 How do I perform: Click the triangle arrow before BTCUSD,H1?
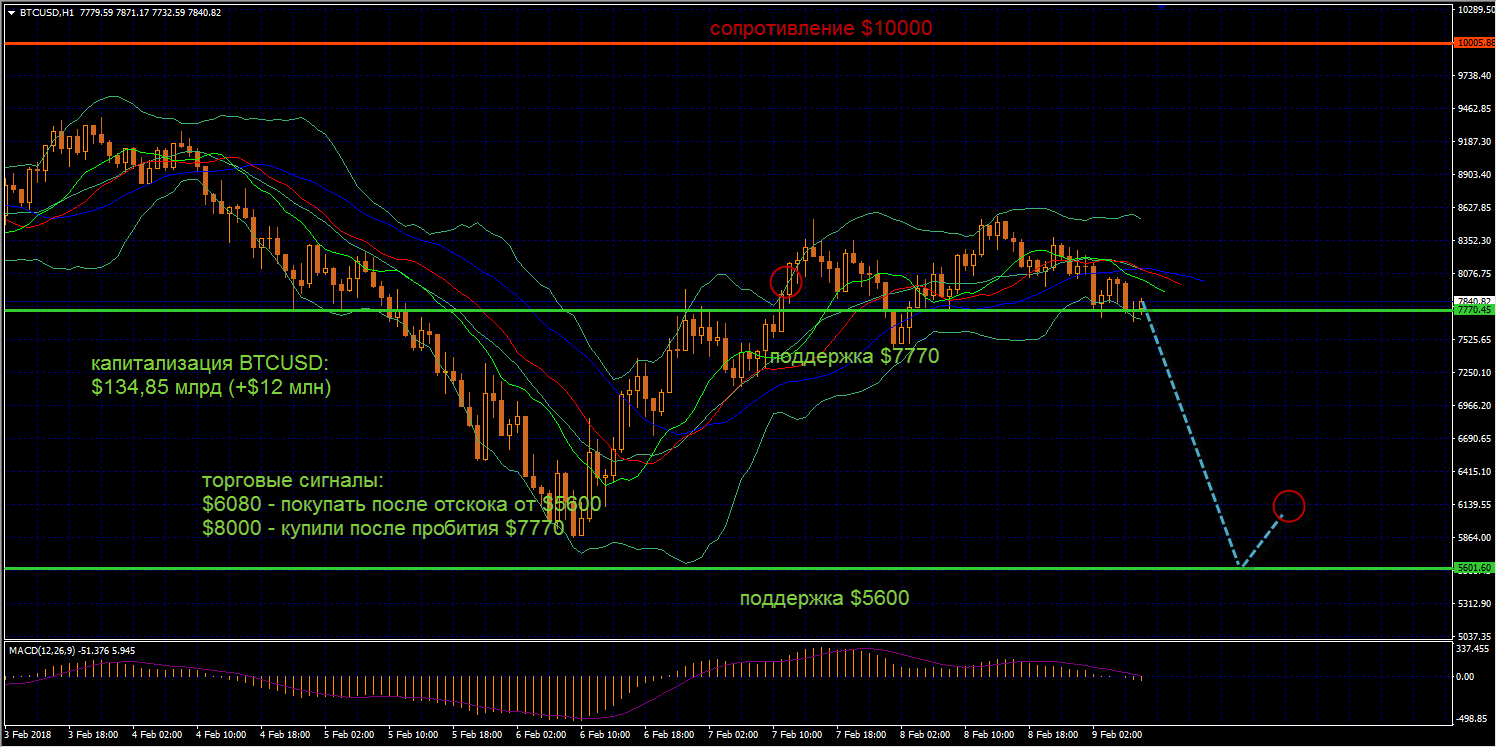11,13
